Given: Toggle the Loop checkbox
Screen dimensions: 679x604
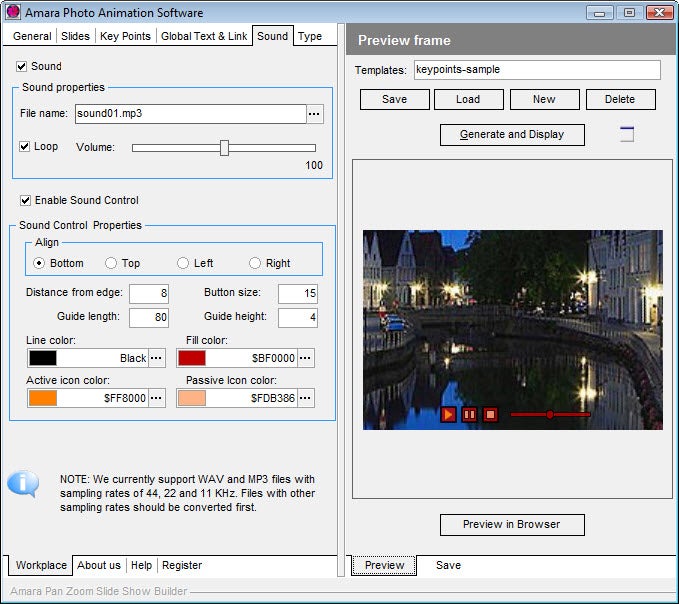Looking at the screenshot, I should click(25, 146).
